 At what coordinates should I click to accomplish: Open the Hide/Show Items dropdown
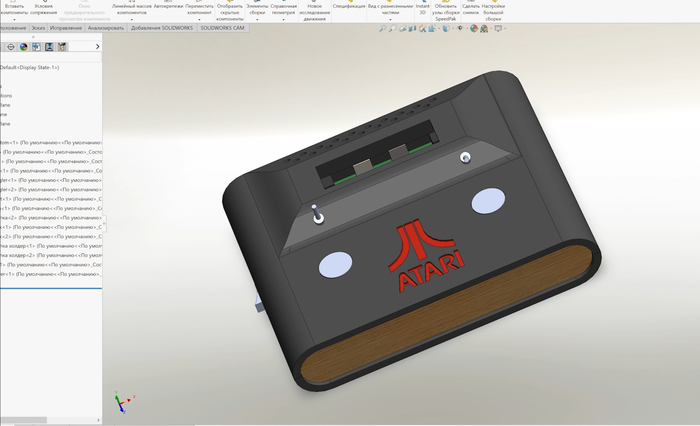[462, 29]
